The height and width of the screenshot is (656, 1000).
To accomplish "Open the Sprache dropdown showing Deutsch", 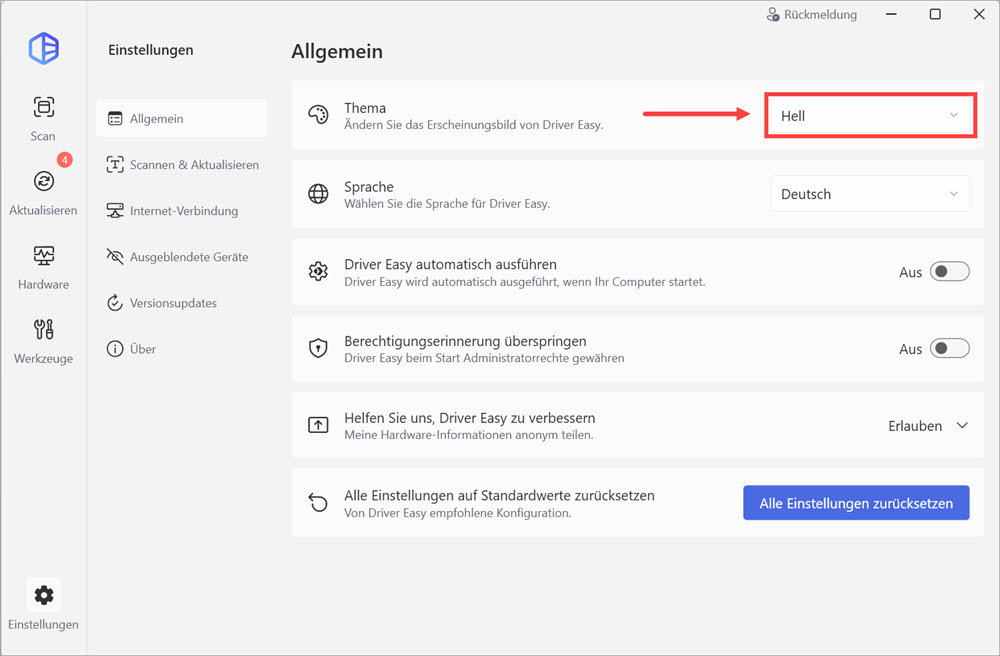I will [x=869, y=194].
